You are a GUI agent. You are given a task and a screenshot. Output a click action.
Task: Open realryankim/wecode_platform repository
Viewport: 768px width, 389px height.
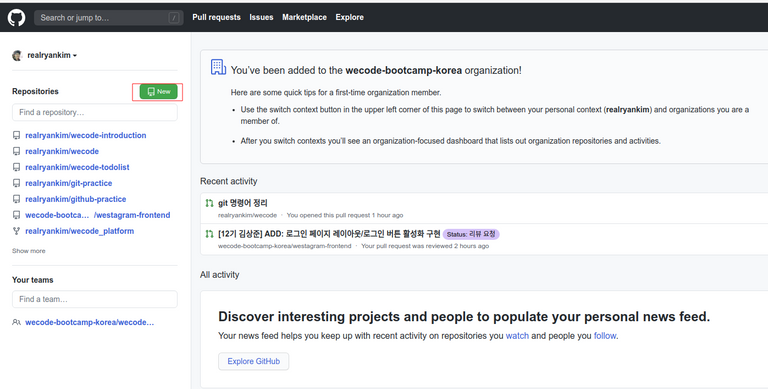coord(79,231)
